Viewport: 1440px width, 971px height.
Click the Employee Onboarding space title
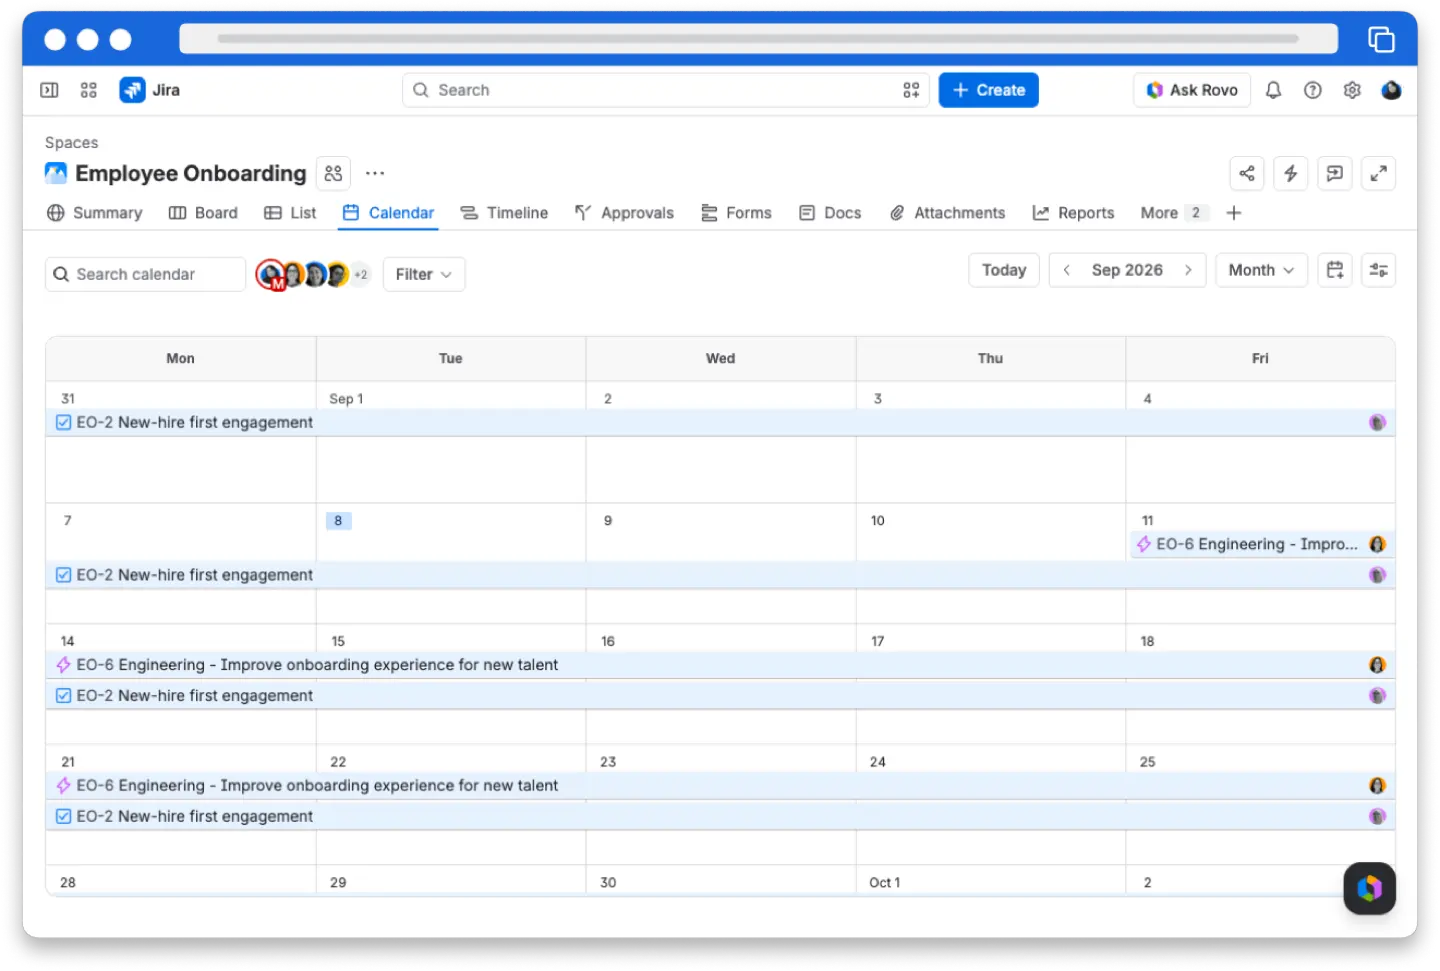tap(190, 174)
